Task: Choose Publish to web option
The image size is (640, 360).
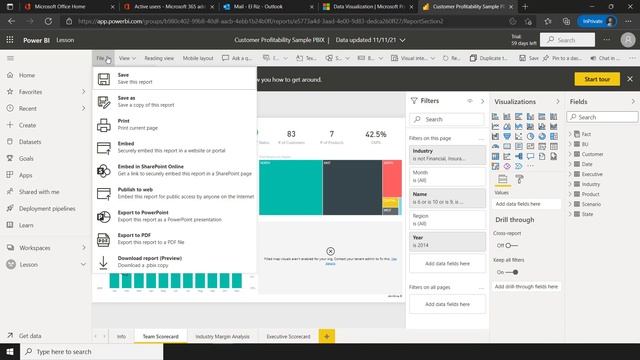Action: point(175,193)
